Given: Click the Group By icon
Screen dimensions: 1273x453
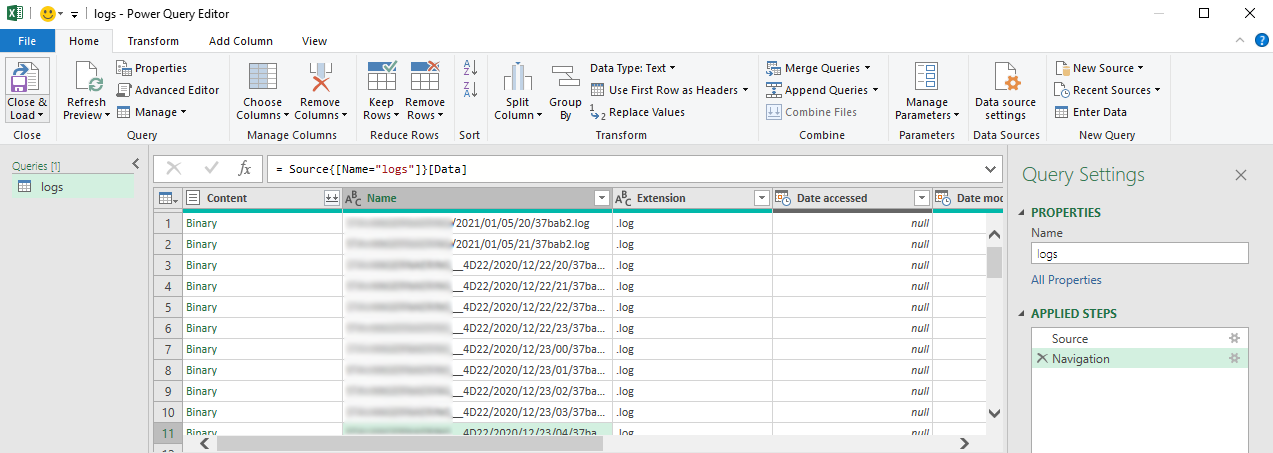Looking at the screenshot, I should click(x=566, y=77).
